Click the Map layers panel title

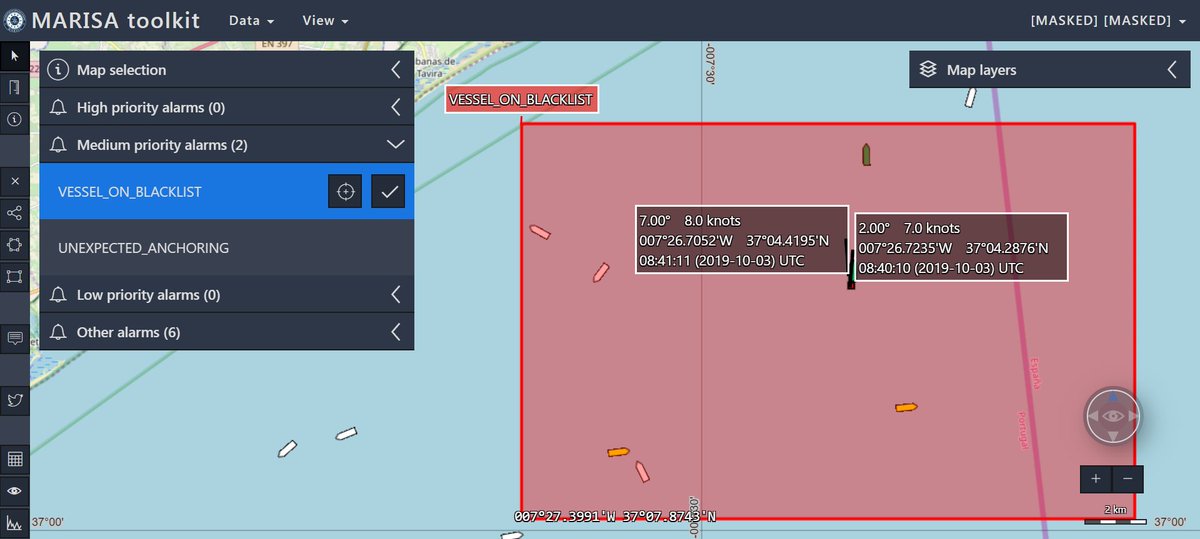pos(982,70)
